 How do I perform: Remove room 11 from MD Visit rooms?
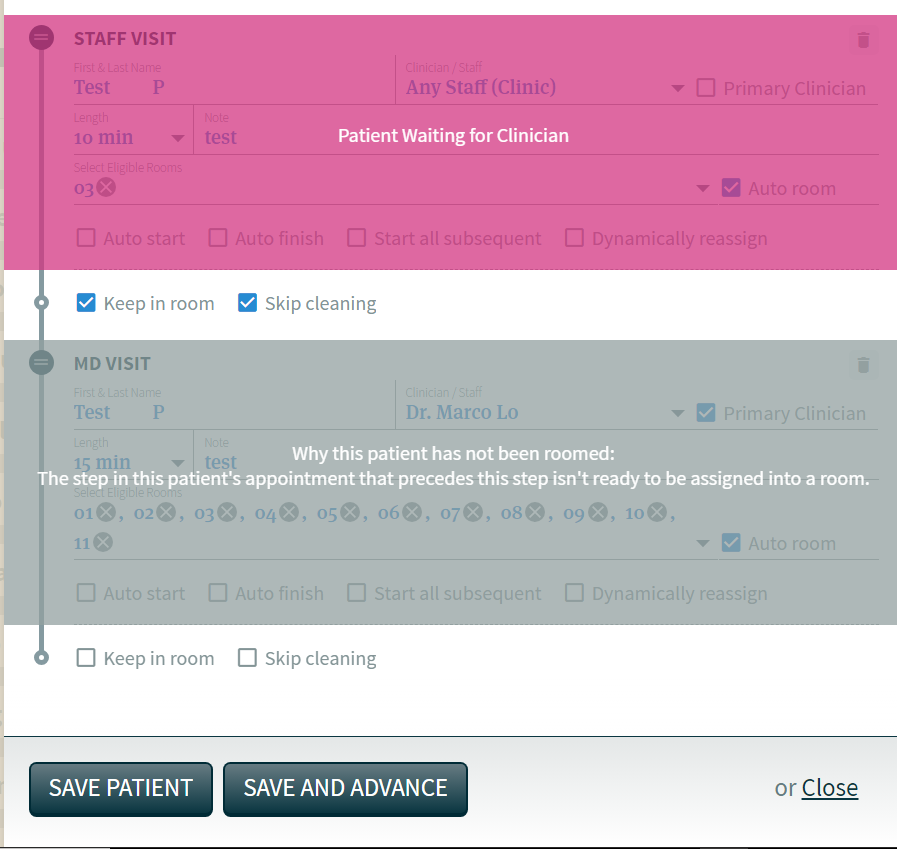(103, 542)
